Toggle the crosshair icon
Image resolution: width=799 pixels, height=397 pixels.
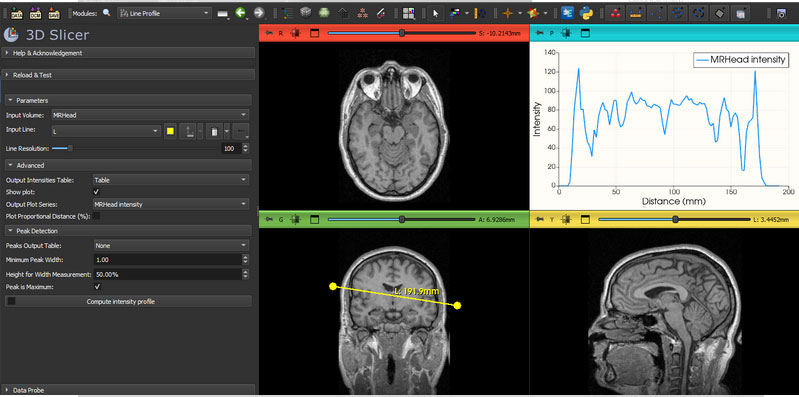[x=508, y=13]
